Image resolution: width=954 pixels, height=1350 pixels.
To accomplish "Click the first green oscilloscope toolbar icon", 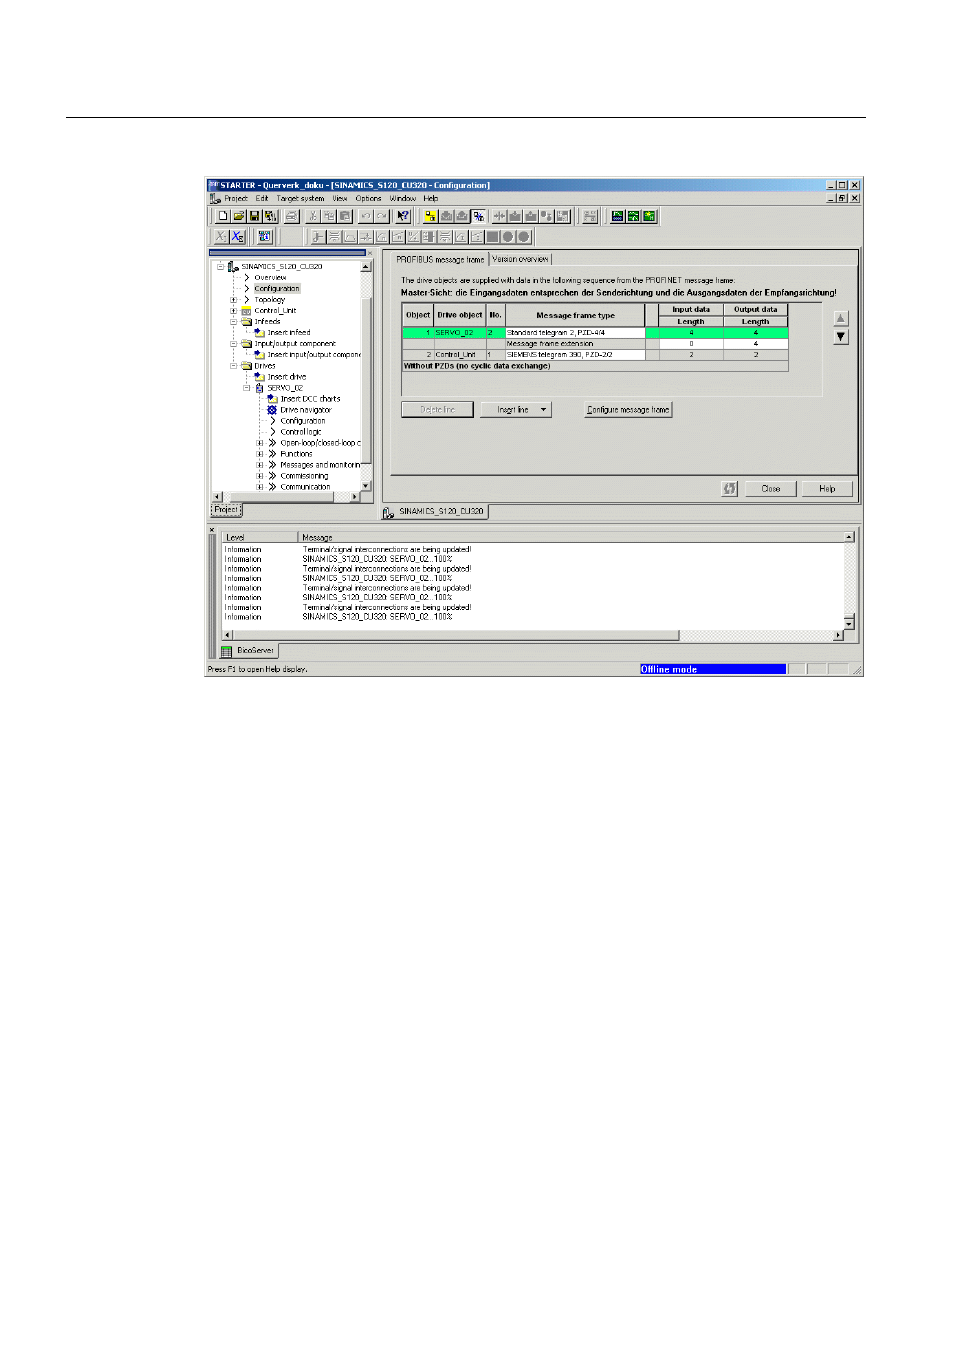I will coord(617,216).
